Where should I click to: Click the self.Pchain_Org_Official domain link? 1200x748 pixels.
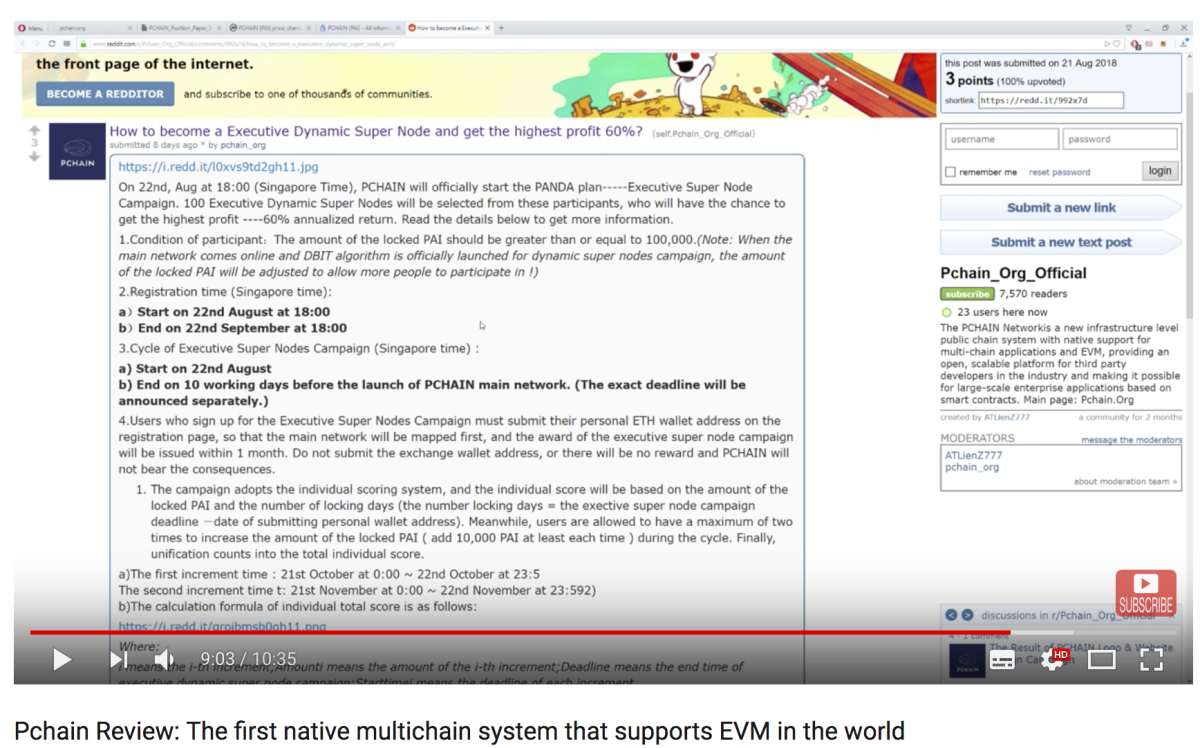(x=704, y=133)
